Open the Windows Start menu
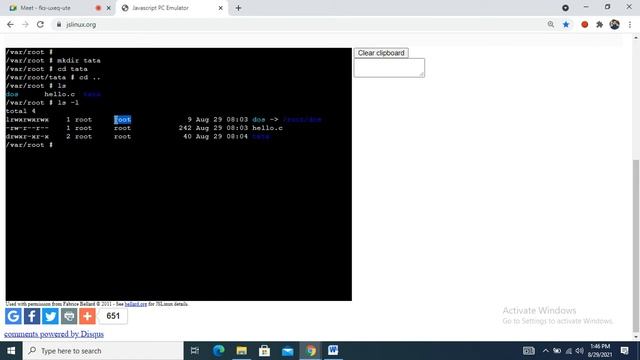The width and height of the screenshot is (640, 360). tap(11, 351)
